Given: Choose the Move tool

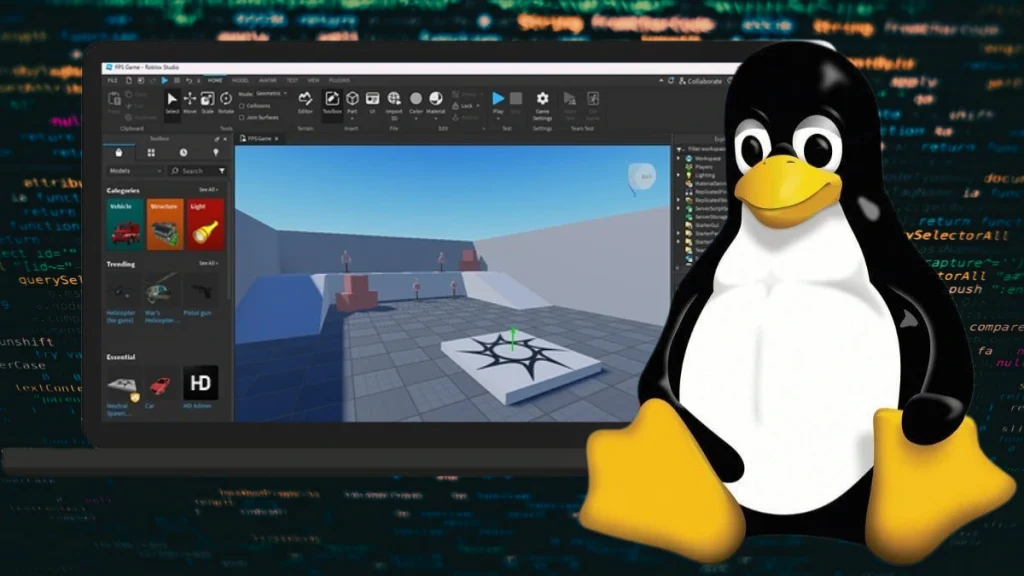Looking at the screenshot, I should coord(189,103).
